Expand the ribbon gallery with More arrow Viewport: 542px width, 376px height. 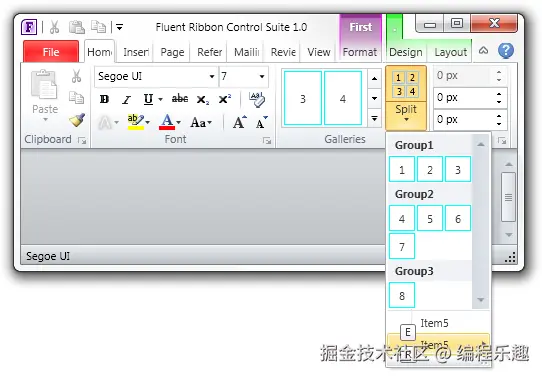click(x=374, y=118)
